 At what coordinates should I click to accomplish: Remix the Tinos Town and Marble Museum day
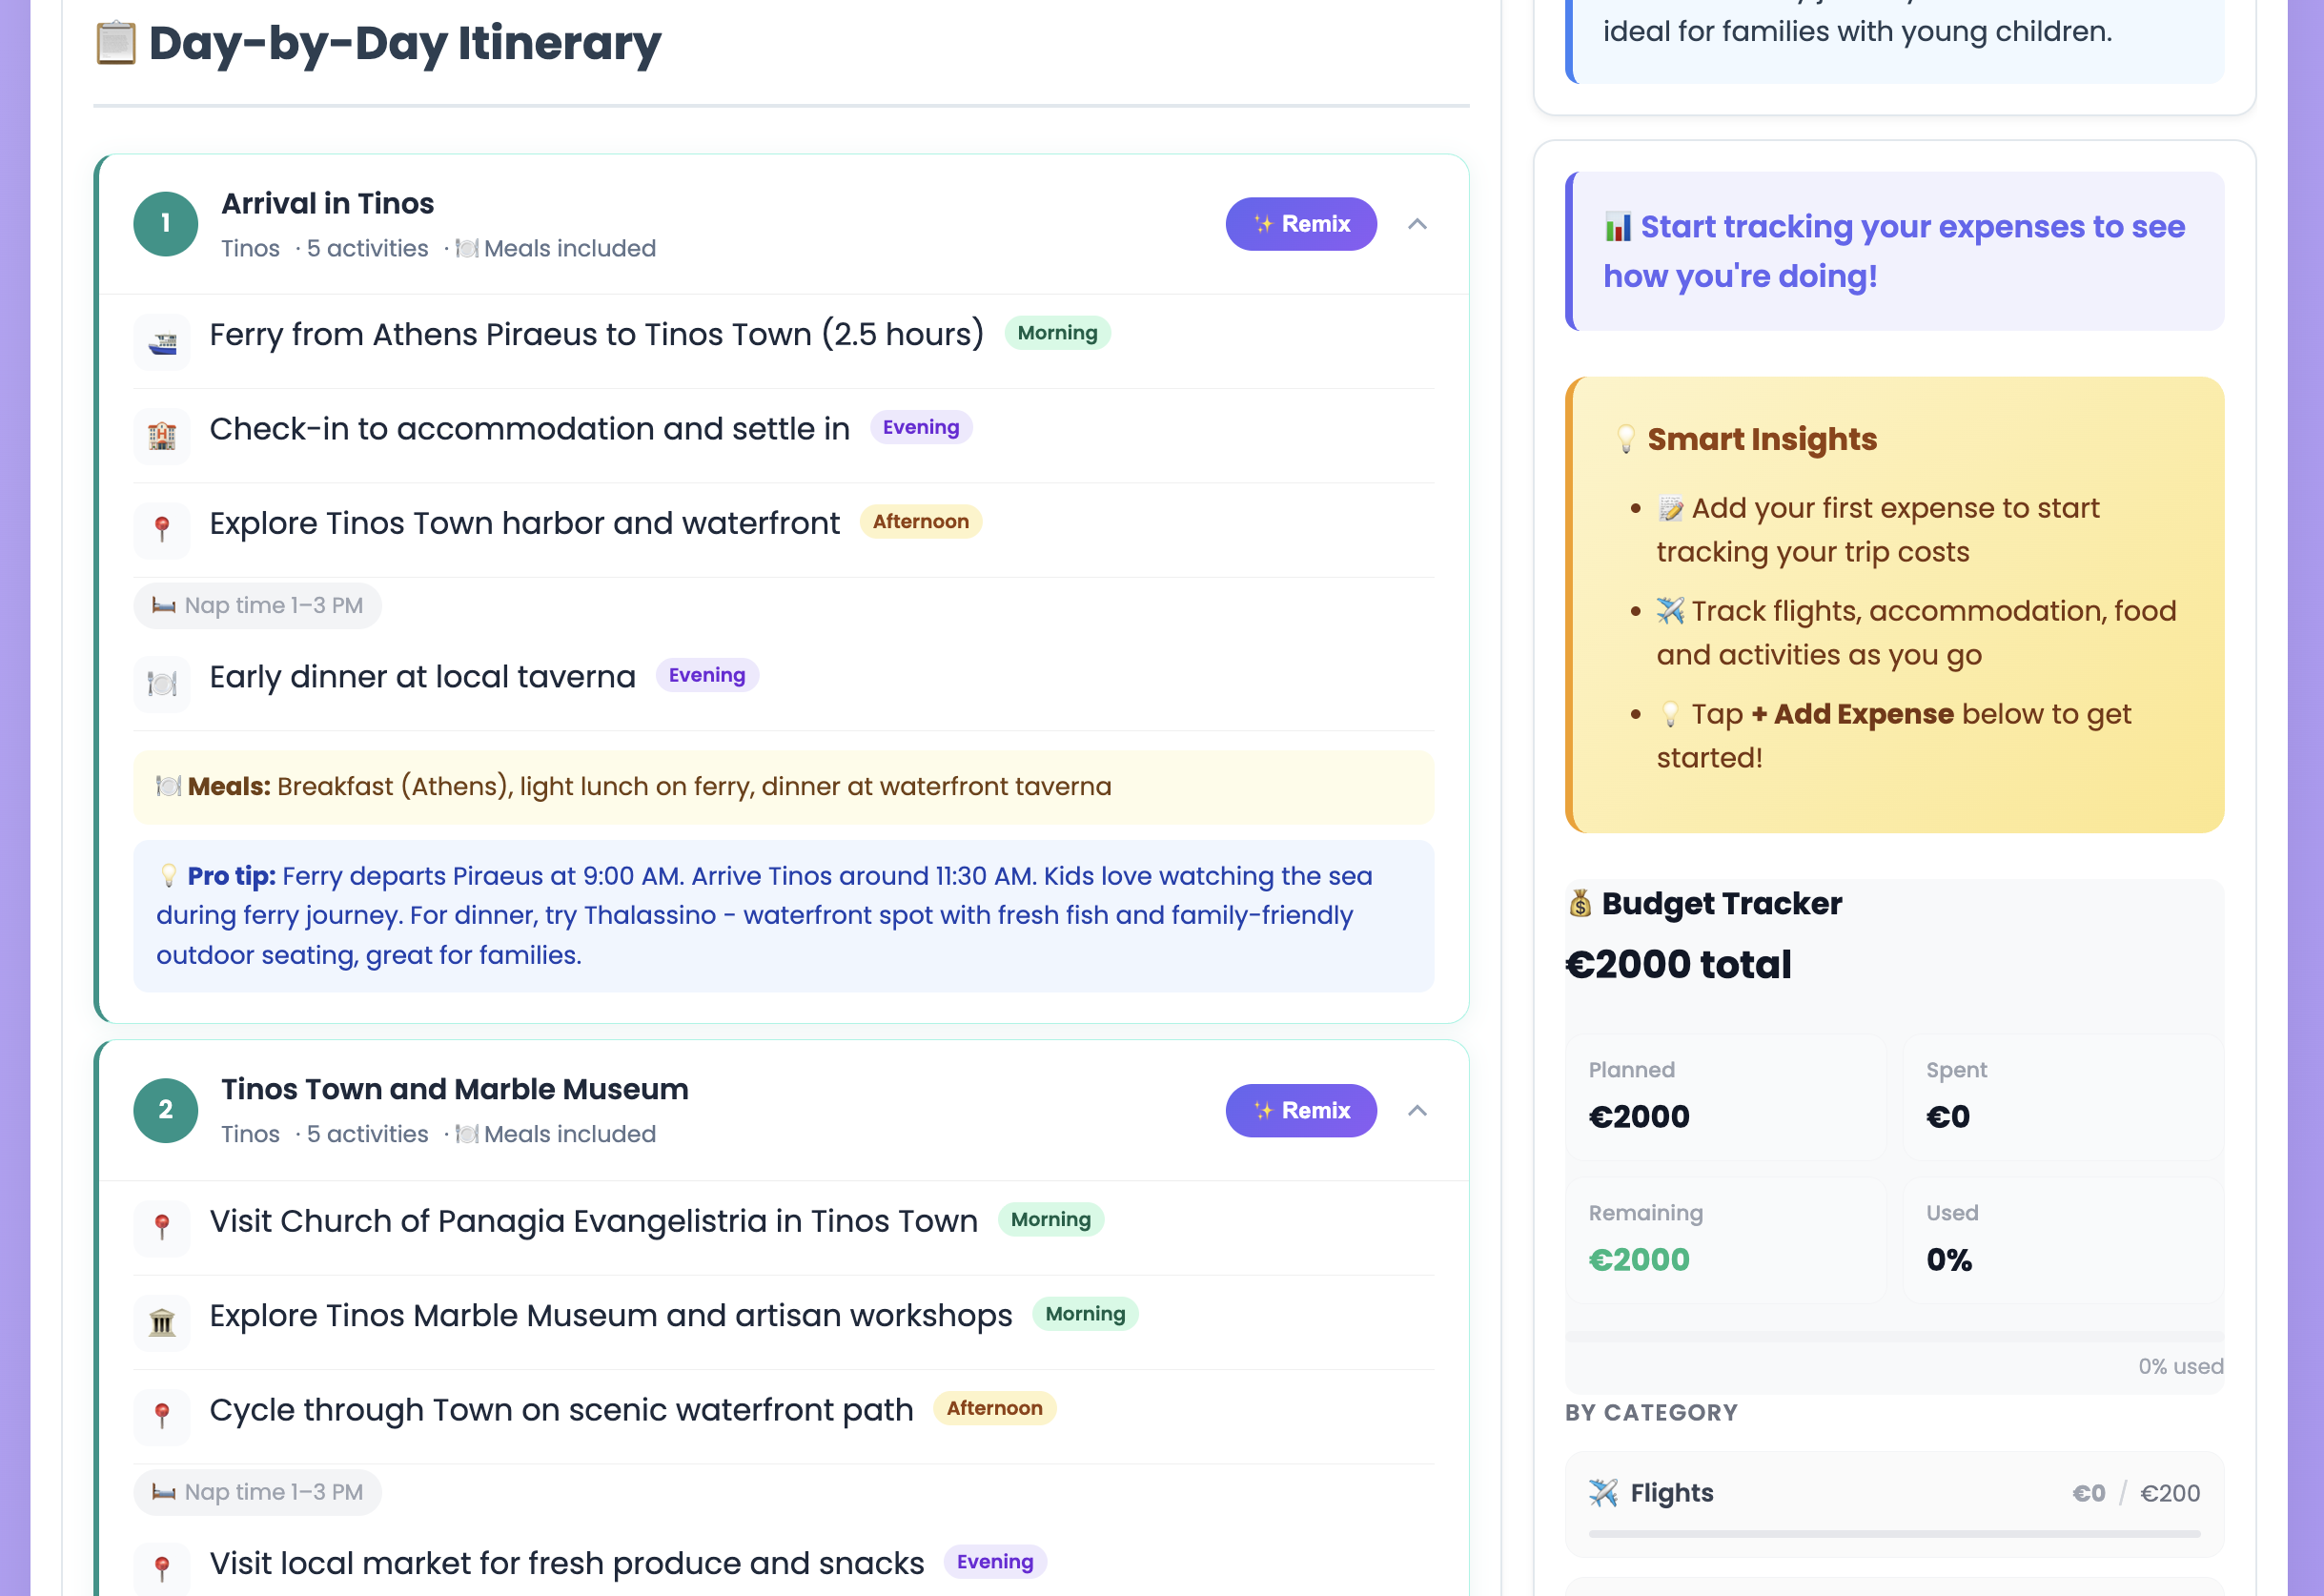point(1301,1111)
